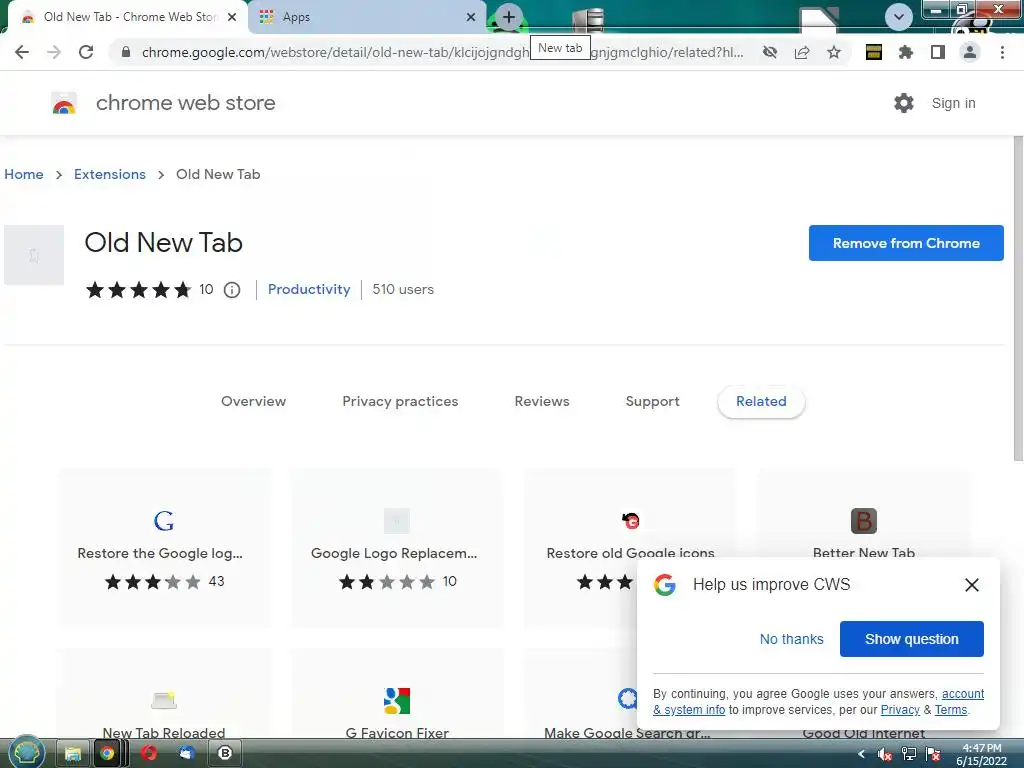
Task: Switch to the Overview tab
Action: pyautogui.click(x=253, y=402)
